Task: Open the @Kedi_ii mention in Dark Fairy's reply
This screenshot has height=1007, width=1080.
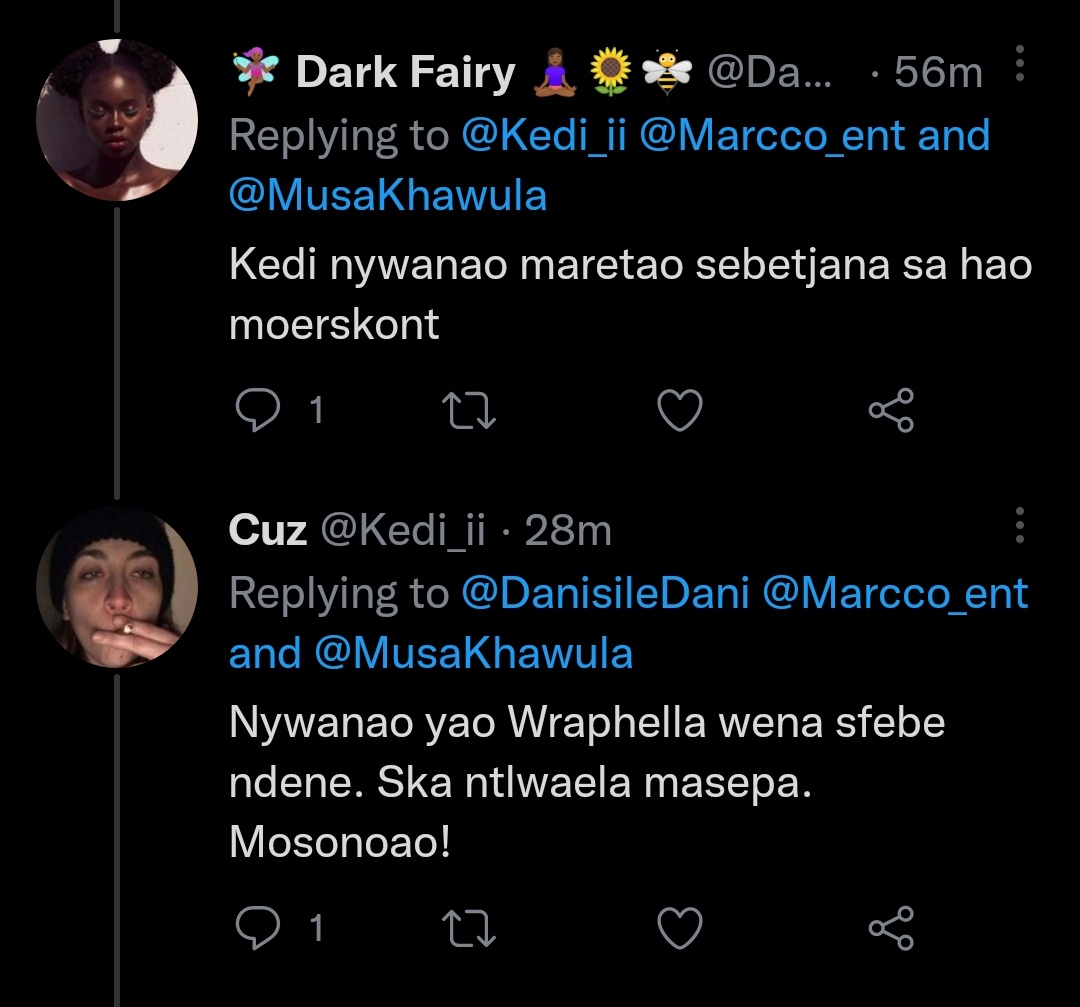Action: coord(543,135)
